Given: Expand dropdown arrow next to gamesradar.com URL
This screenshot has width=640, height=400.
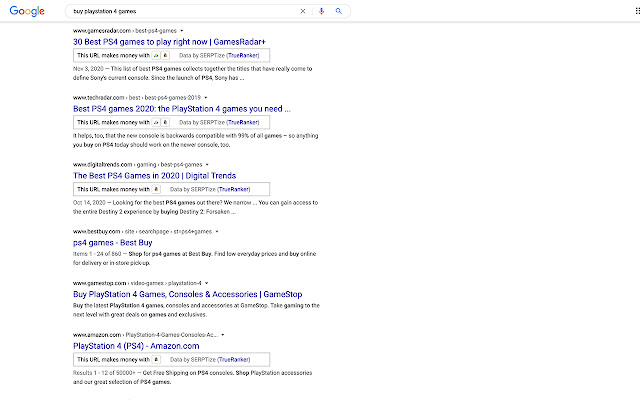Looking at the screenshot, I should pos(182,31).
